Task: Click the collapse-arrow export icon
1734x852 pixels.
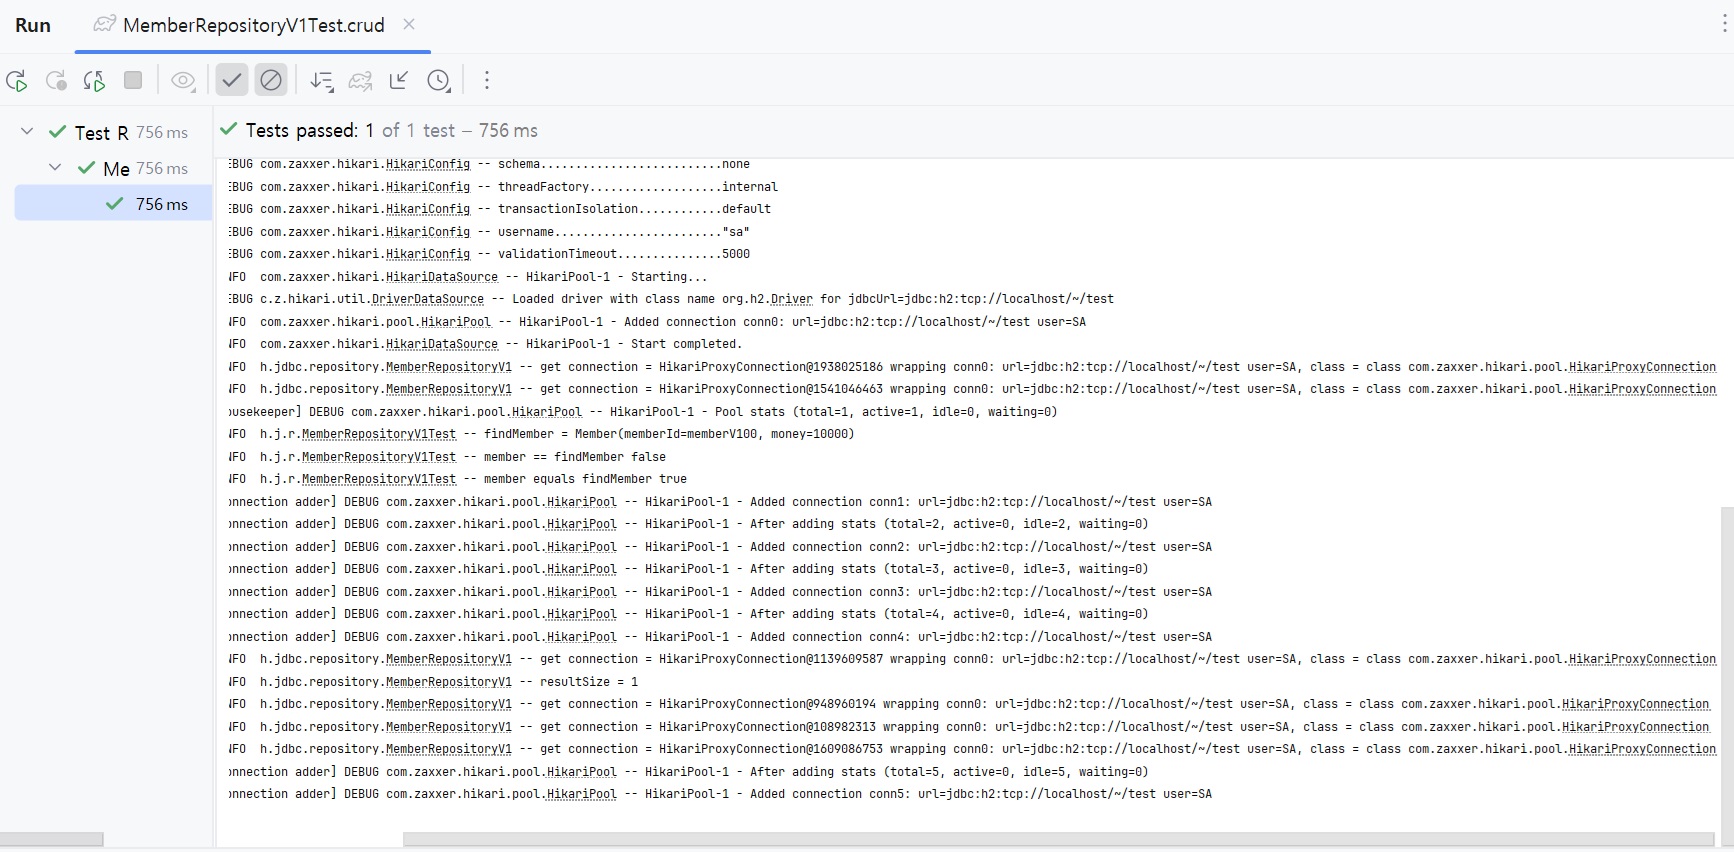Action: (x=399, y=81)
